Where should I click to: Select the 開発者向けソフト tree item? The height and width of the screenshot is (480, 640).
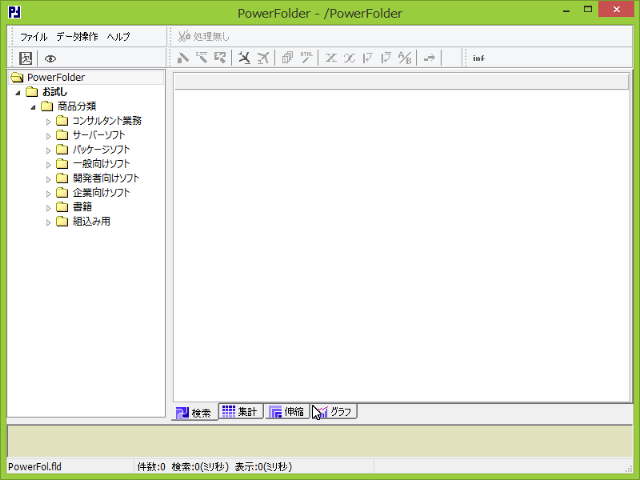coord(106,178)
